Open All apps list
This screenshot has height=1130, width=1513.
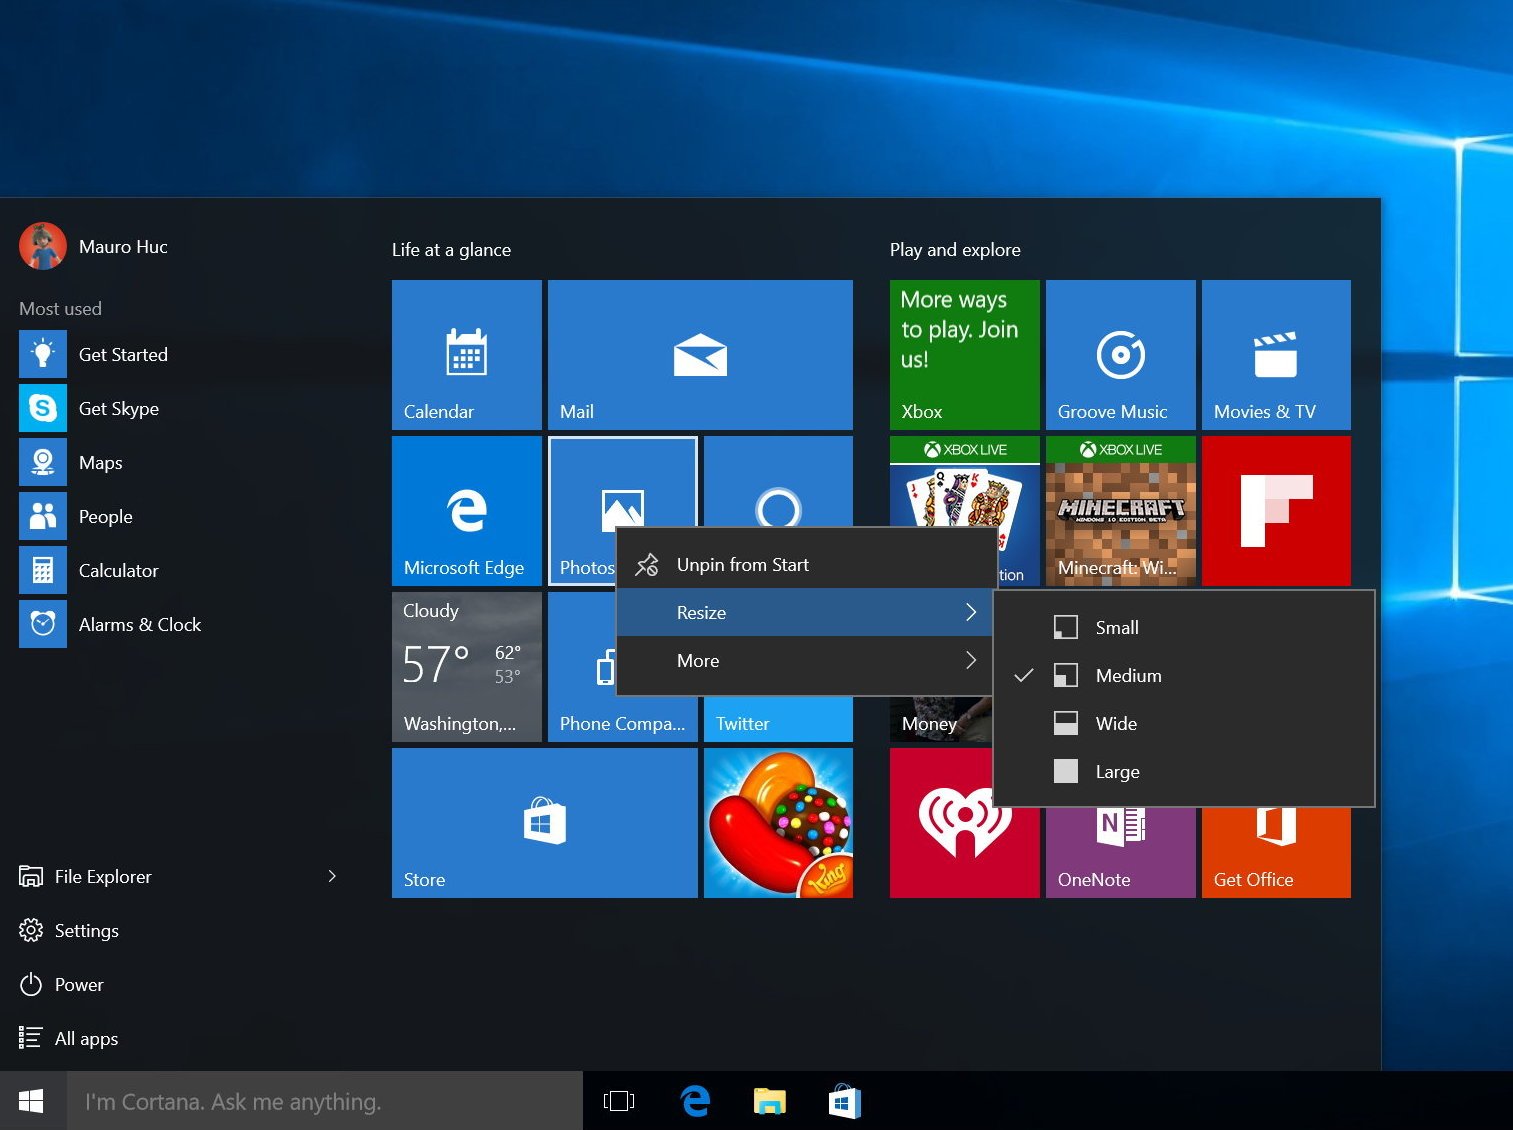(86, 1038)
